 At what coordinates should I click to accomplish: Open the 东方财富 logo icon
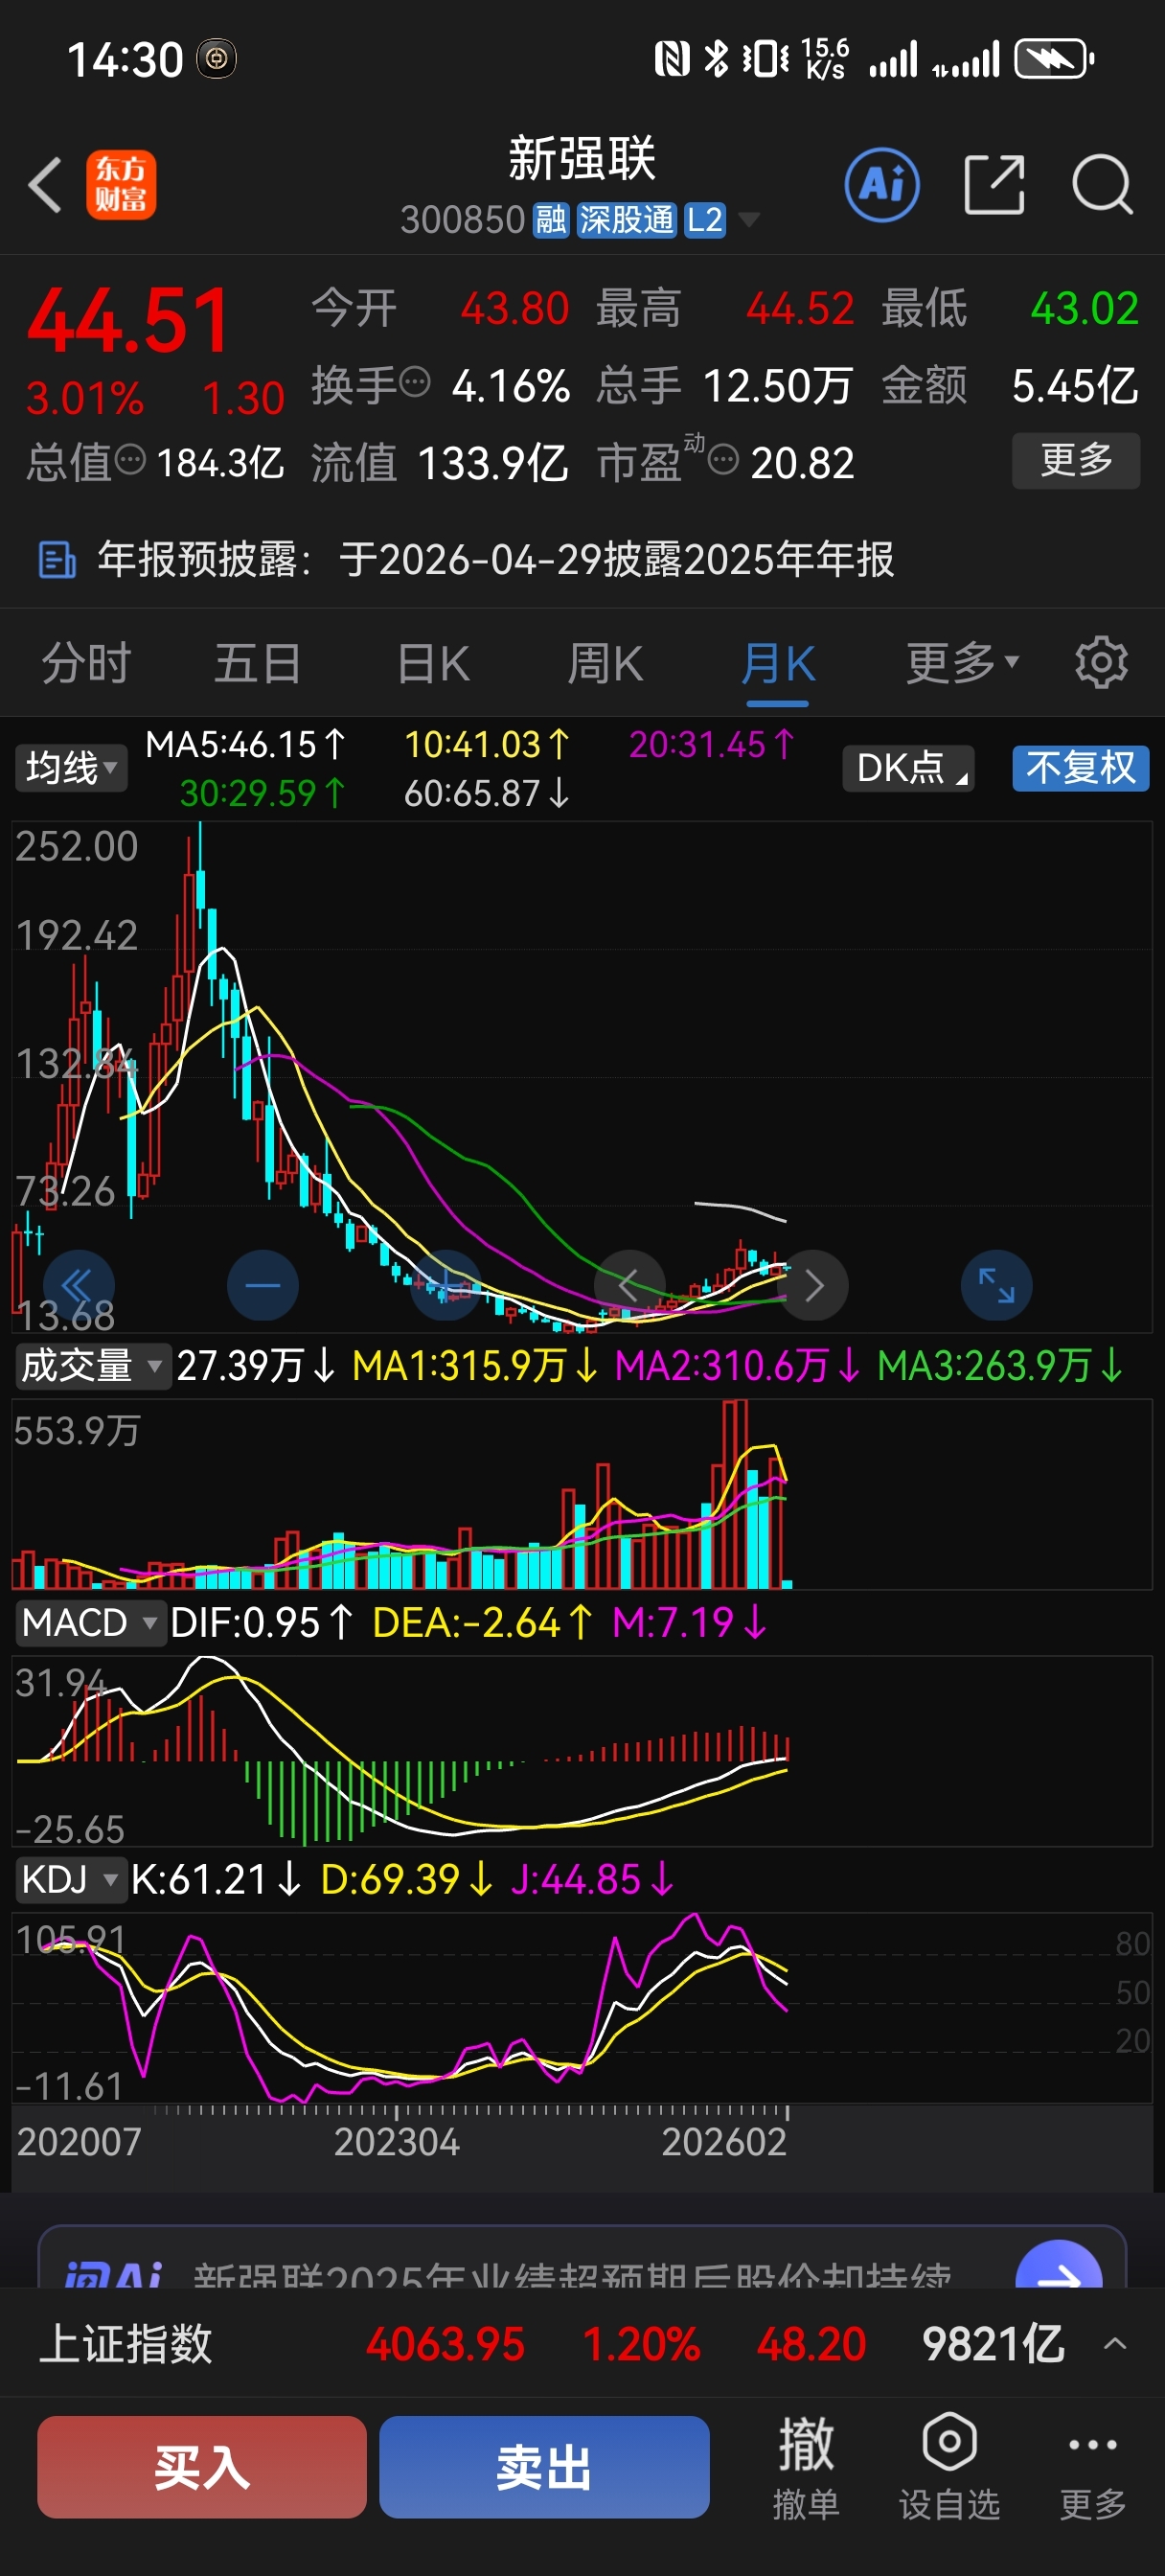point(121,185)
